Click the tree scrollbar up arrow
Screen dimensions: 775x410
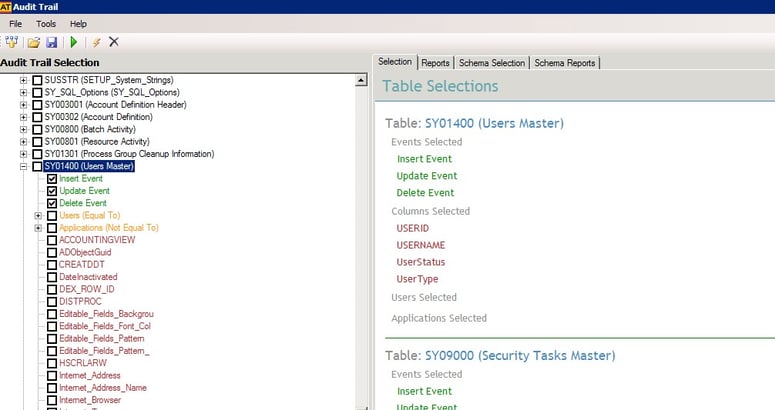point(361,80)
